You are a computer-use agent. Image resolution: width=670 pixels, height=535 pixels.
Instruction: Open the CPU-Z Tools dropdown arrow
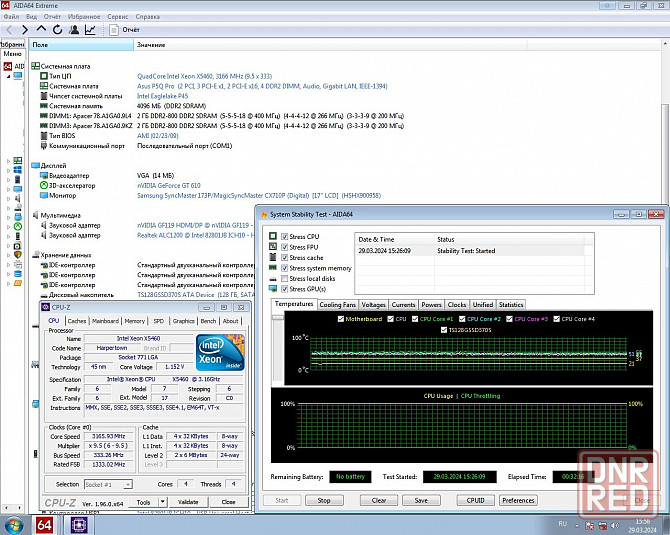pos(163,502)
